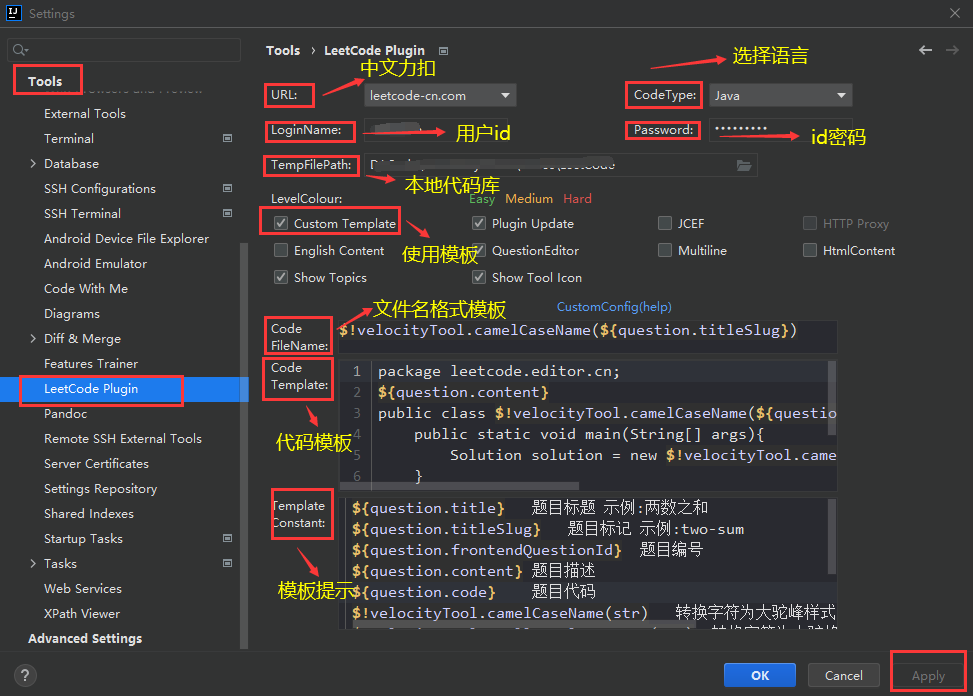Viewport: 973px width, 696px height.
Task: Click the Password input field
Action: click(780, 131)
